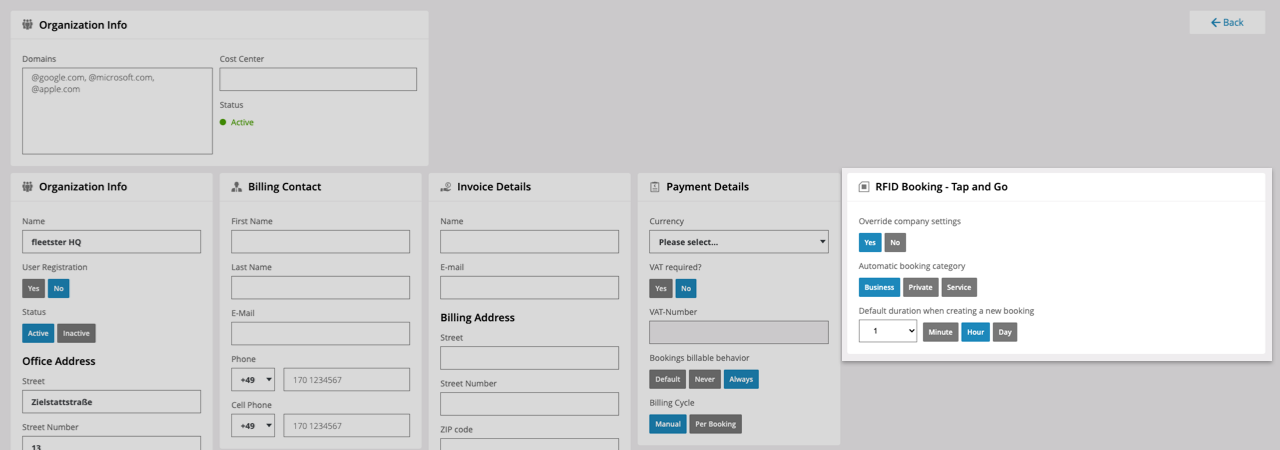
Task: Click the organization Name field fleetster HQ
Action: coord(111,242)
